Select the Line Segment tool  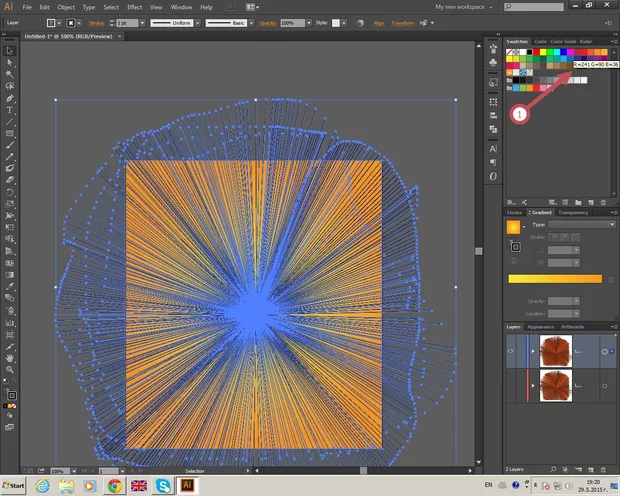click(x=10, y=122)
